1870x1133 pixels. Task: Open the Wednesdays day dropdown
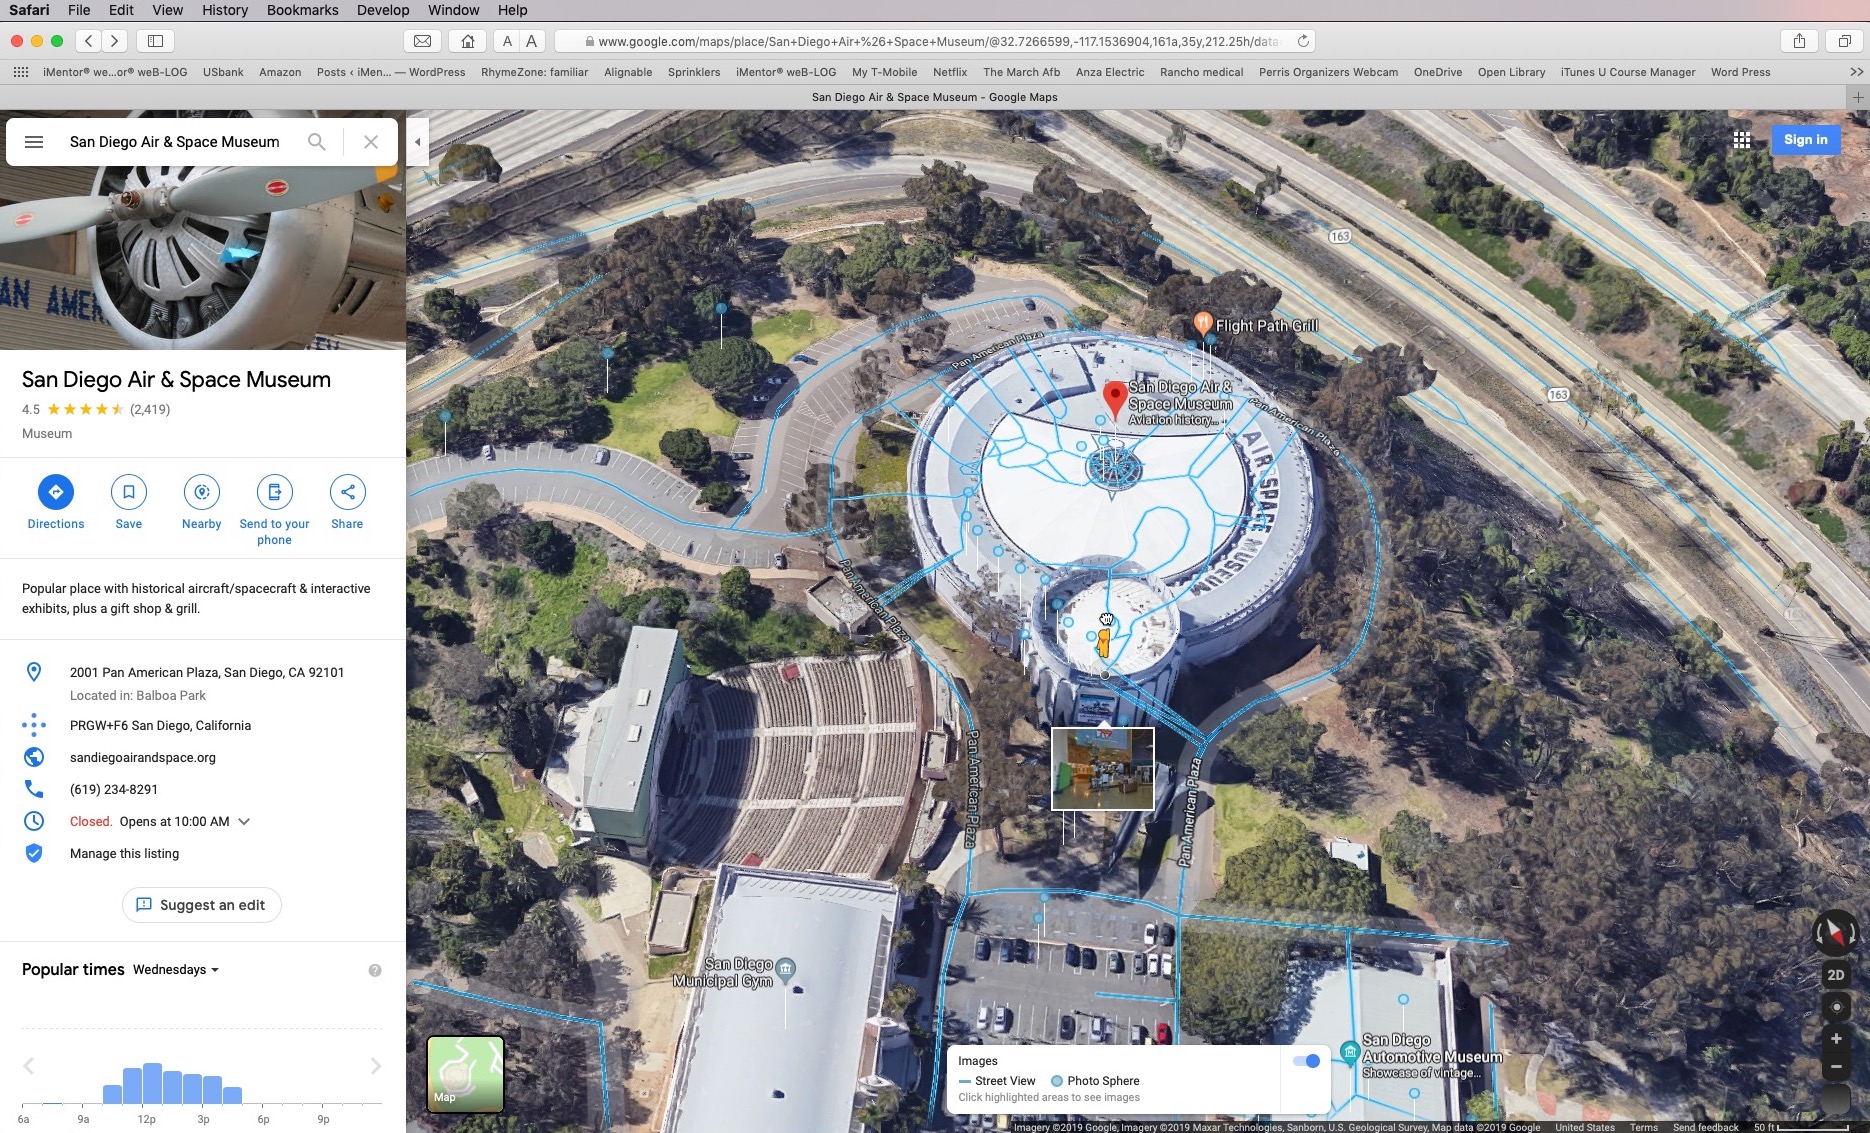176,970
